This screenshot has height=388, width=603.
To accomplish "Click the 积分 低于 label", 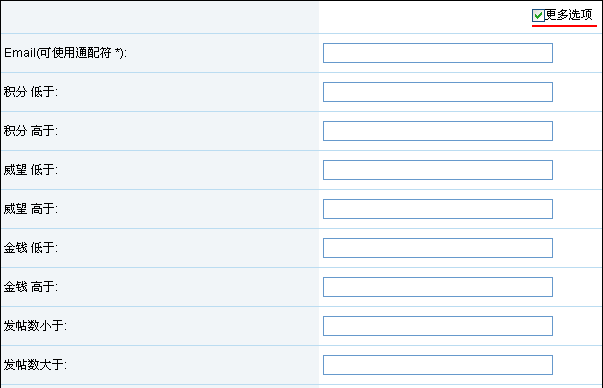I will [x=31, y=92].
